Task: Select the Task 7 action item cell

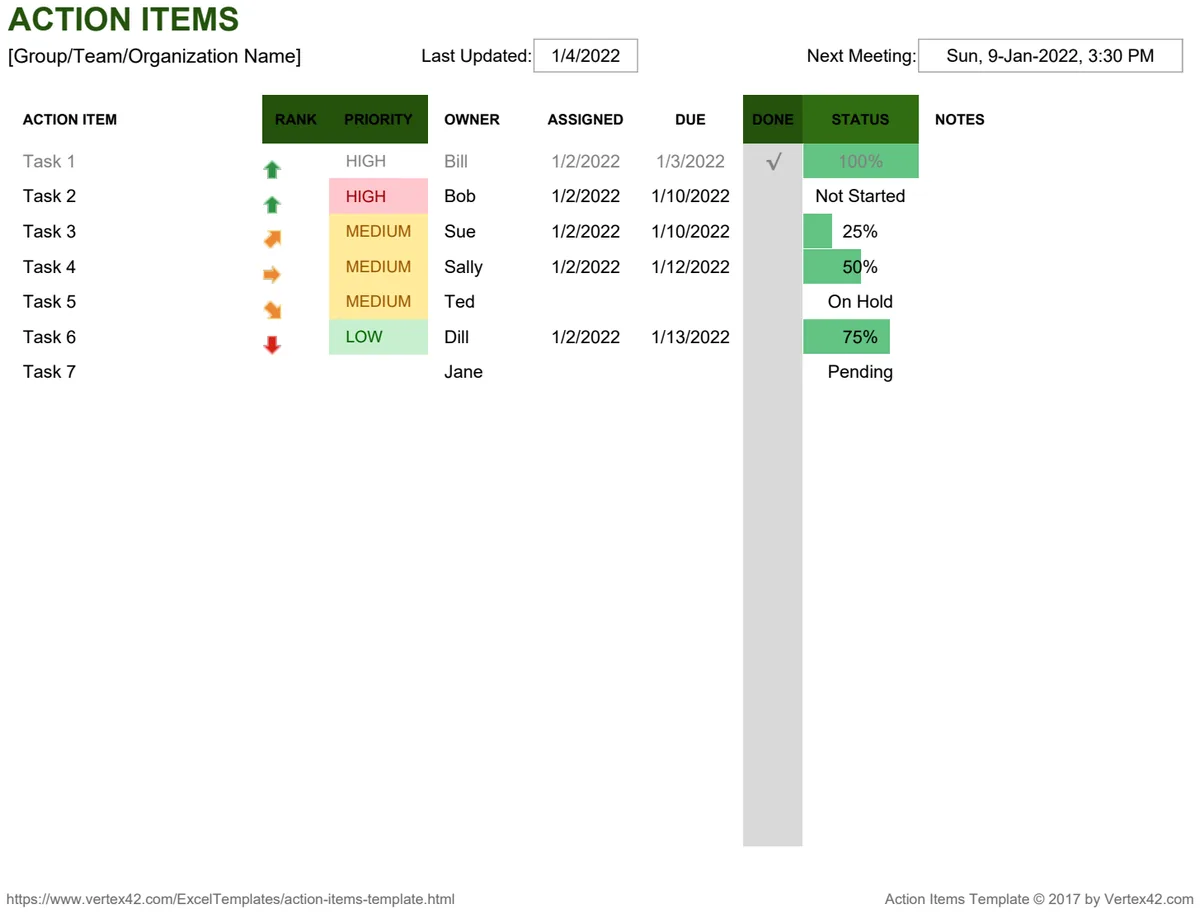Action: click(49, 371)
